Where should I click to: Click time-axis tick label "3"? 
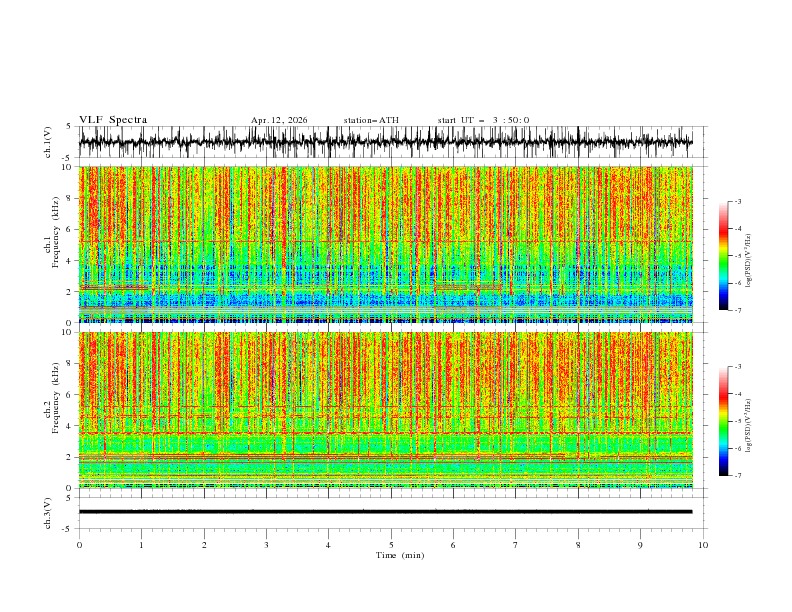pyautogui.click(x=266, y=545)
